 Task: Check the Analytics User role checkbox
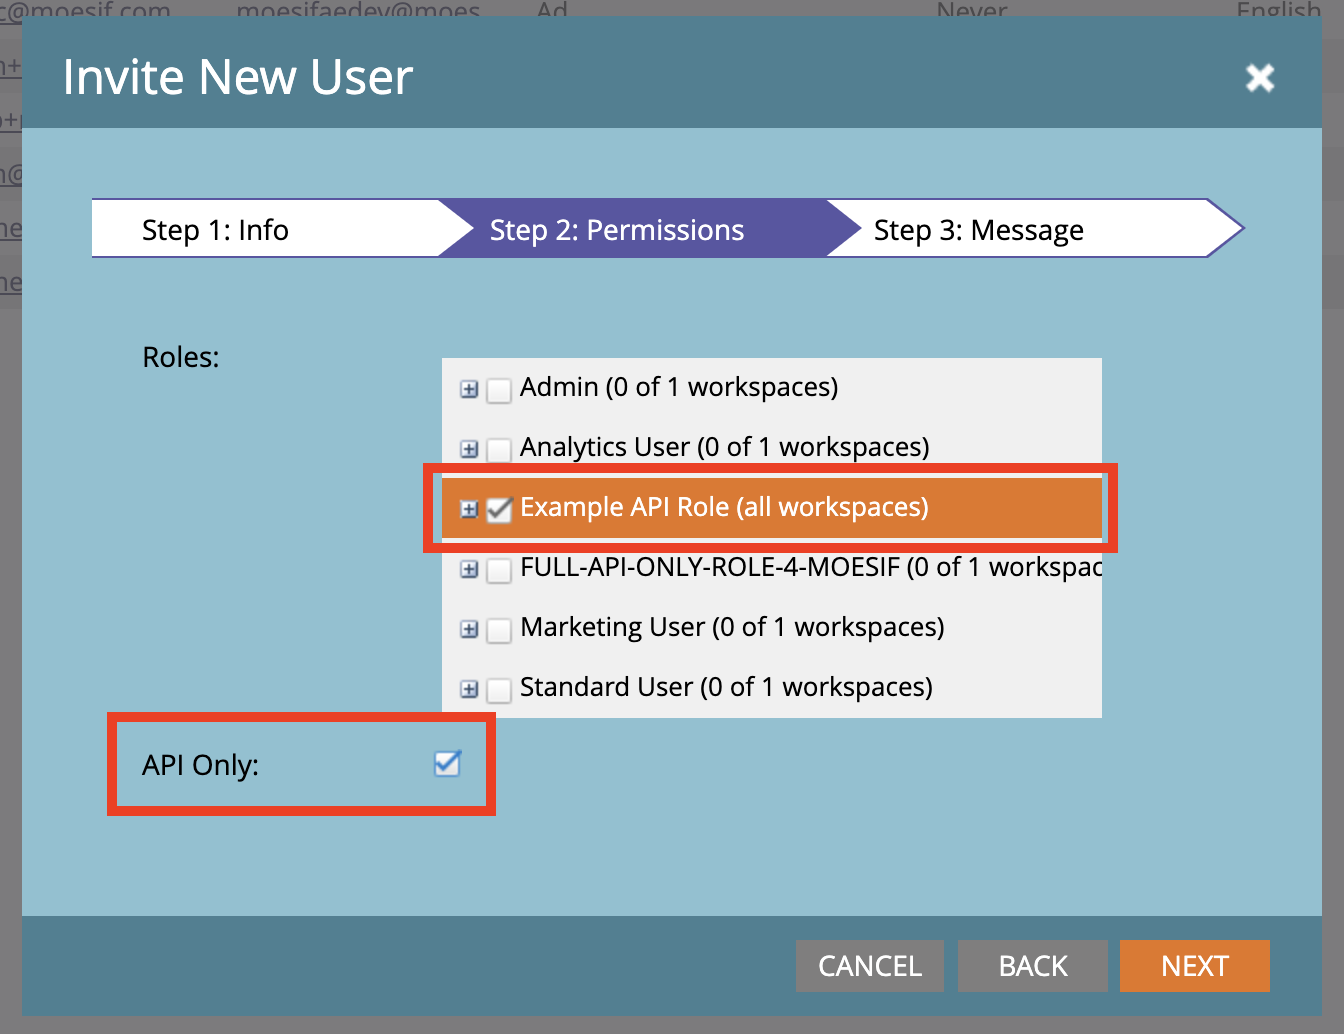click(x=499, y=449)
